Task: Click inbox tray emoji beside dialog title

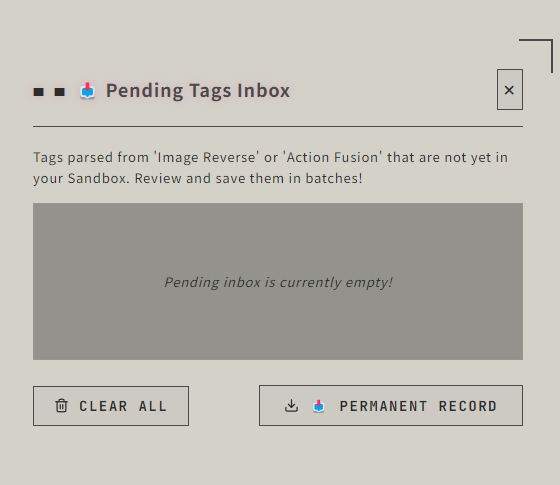Action: (x=88, y=91)
